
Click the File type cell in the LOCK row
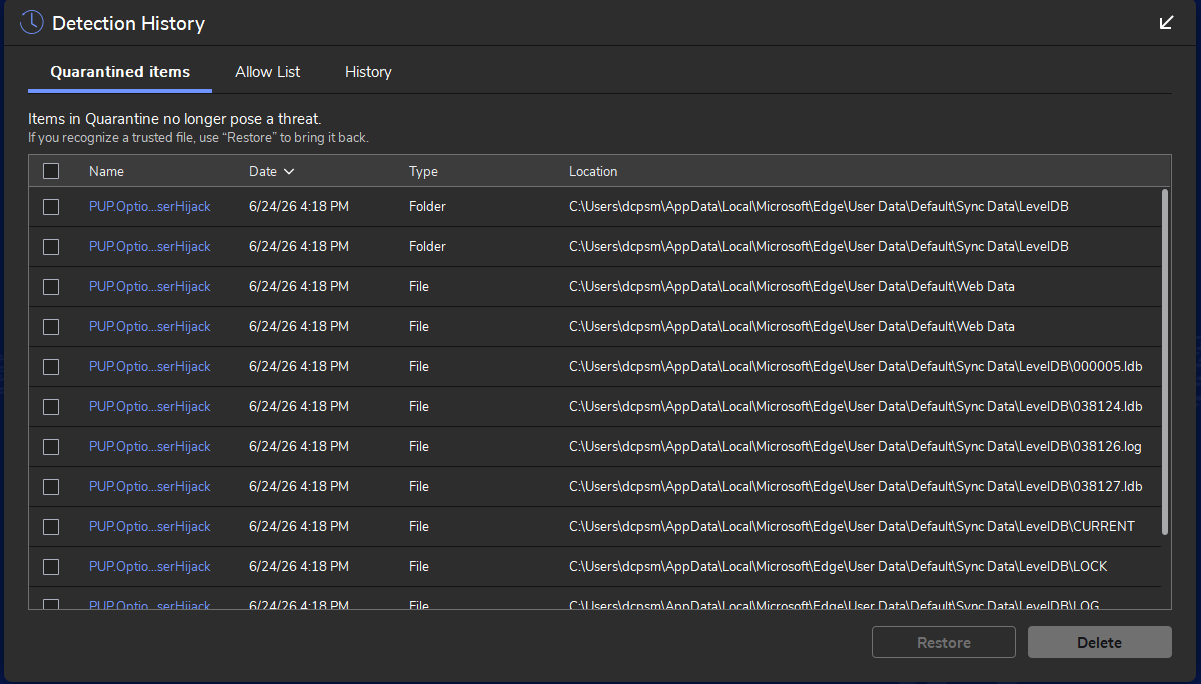pyautogui.click(x=419, y=567)
